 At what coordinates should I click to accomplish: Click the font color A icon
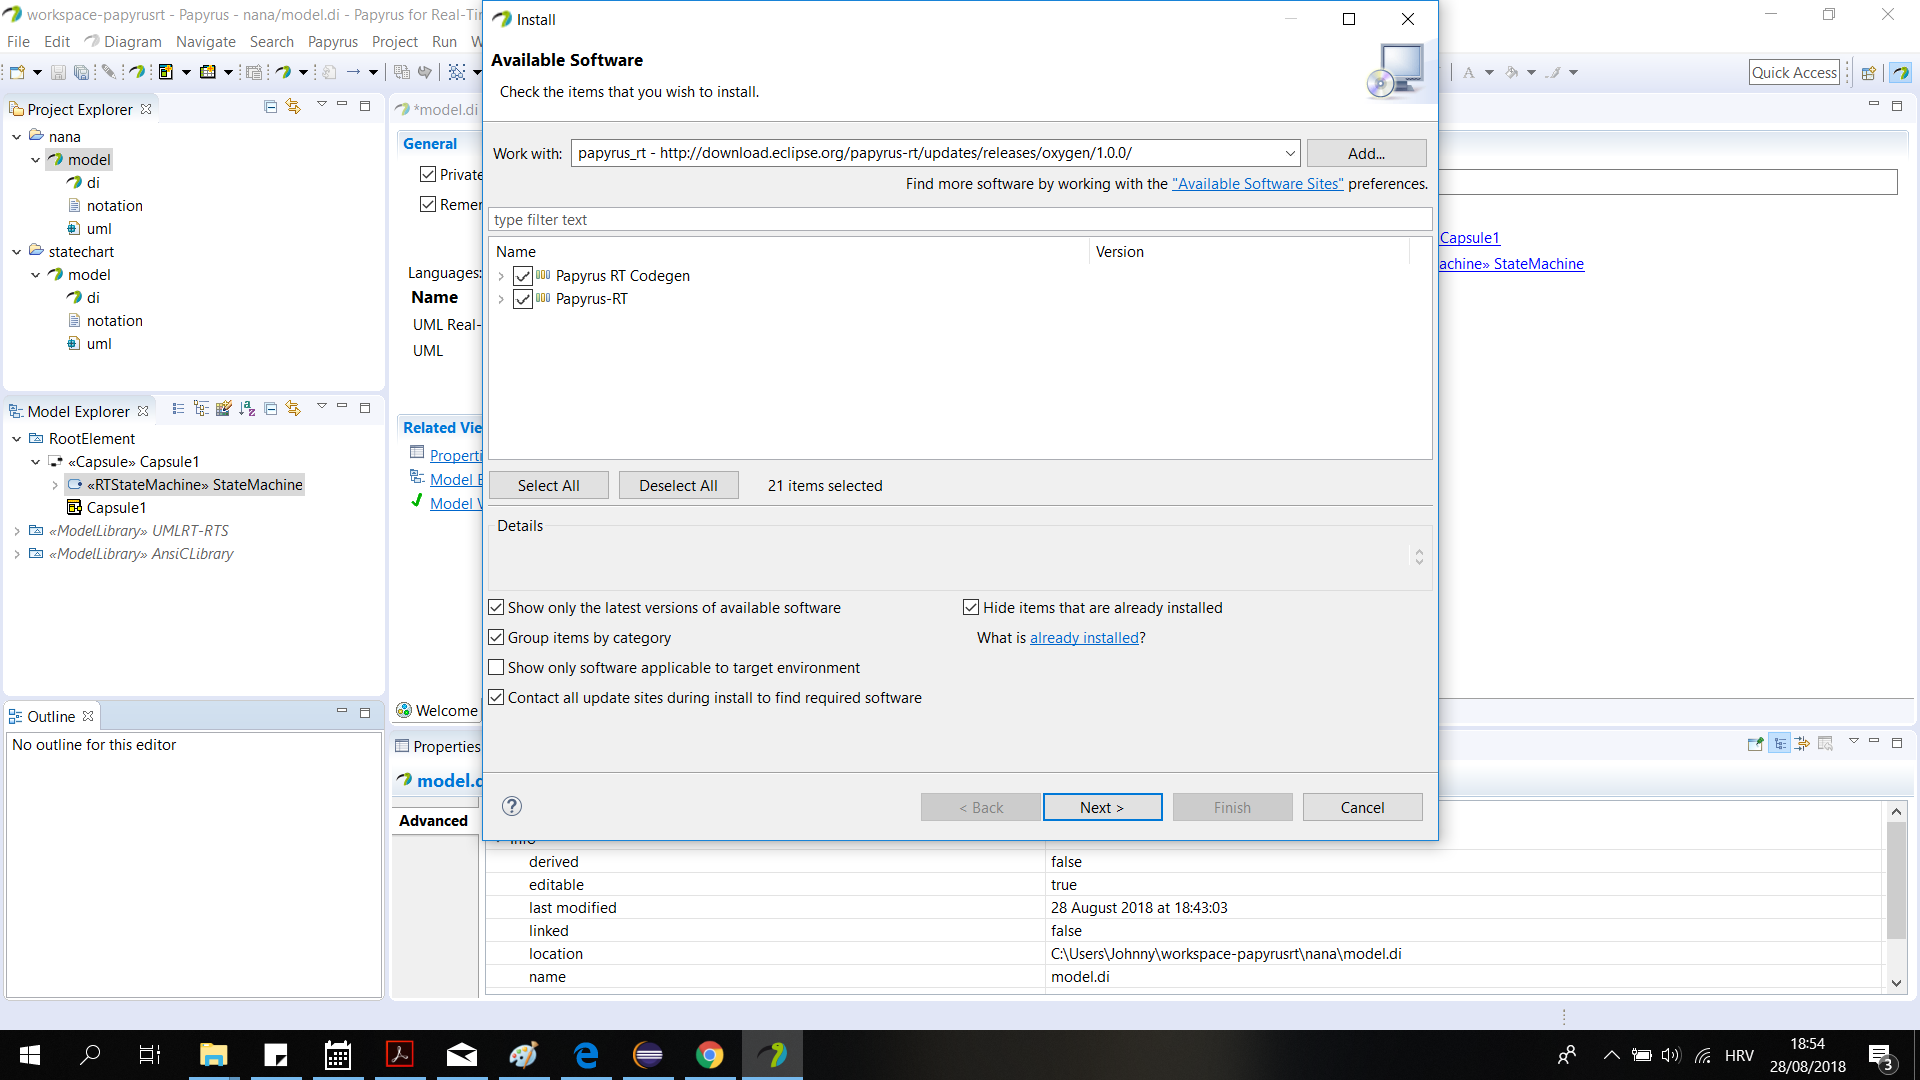click(x=1469, y=72)
